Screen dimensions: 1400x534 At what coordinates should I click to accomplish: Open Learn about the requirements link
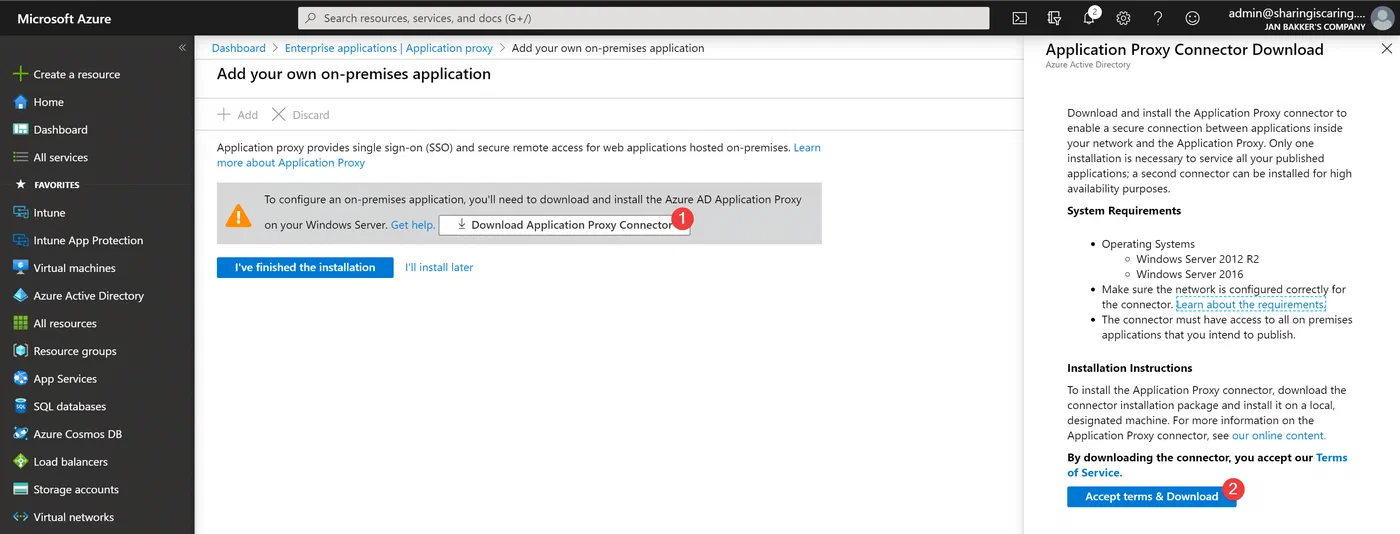(x=1251, y=304)
